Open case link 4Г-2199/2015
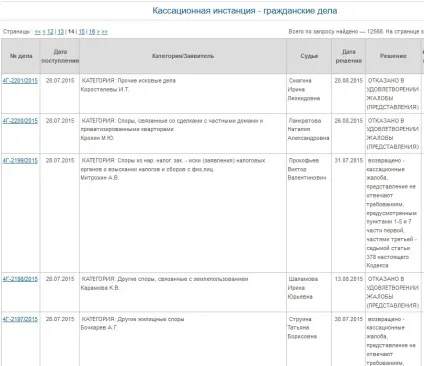 tap(20, 161)
